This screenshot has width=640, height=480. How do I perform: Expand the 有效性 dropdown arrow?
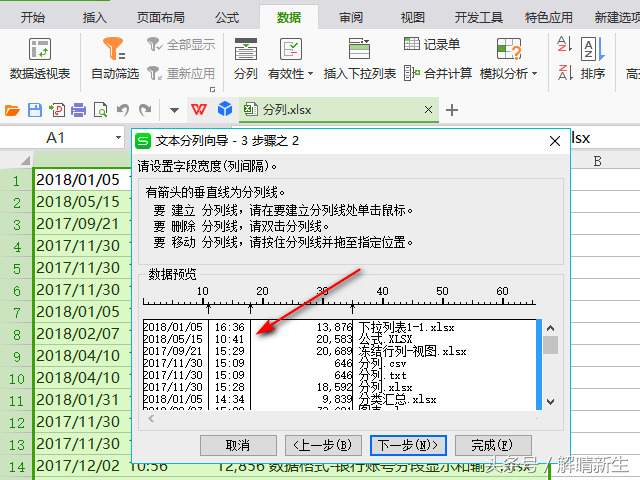coord(311,74)
